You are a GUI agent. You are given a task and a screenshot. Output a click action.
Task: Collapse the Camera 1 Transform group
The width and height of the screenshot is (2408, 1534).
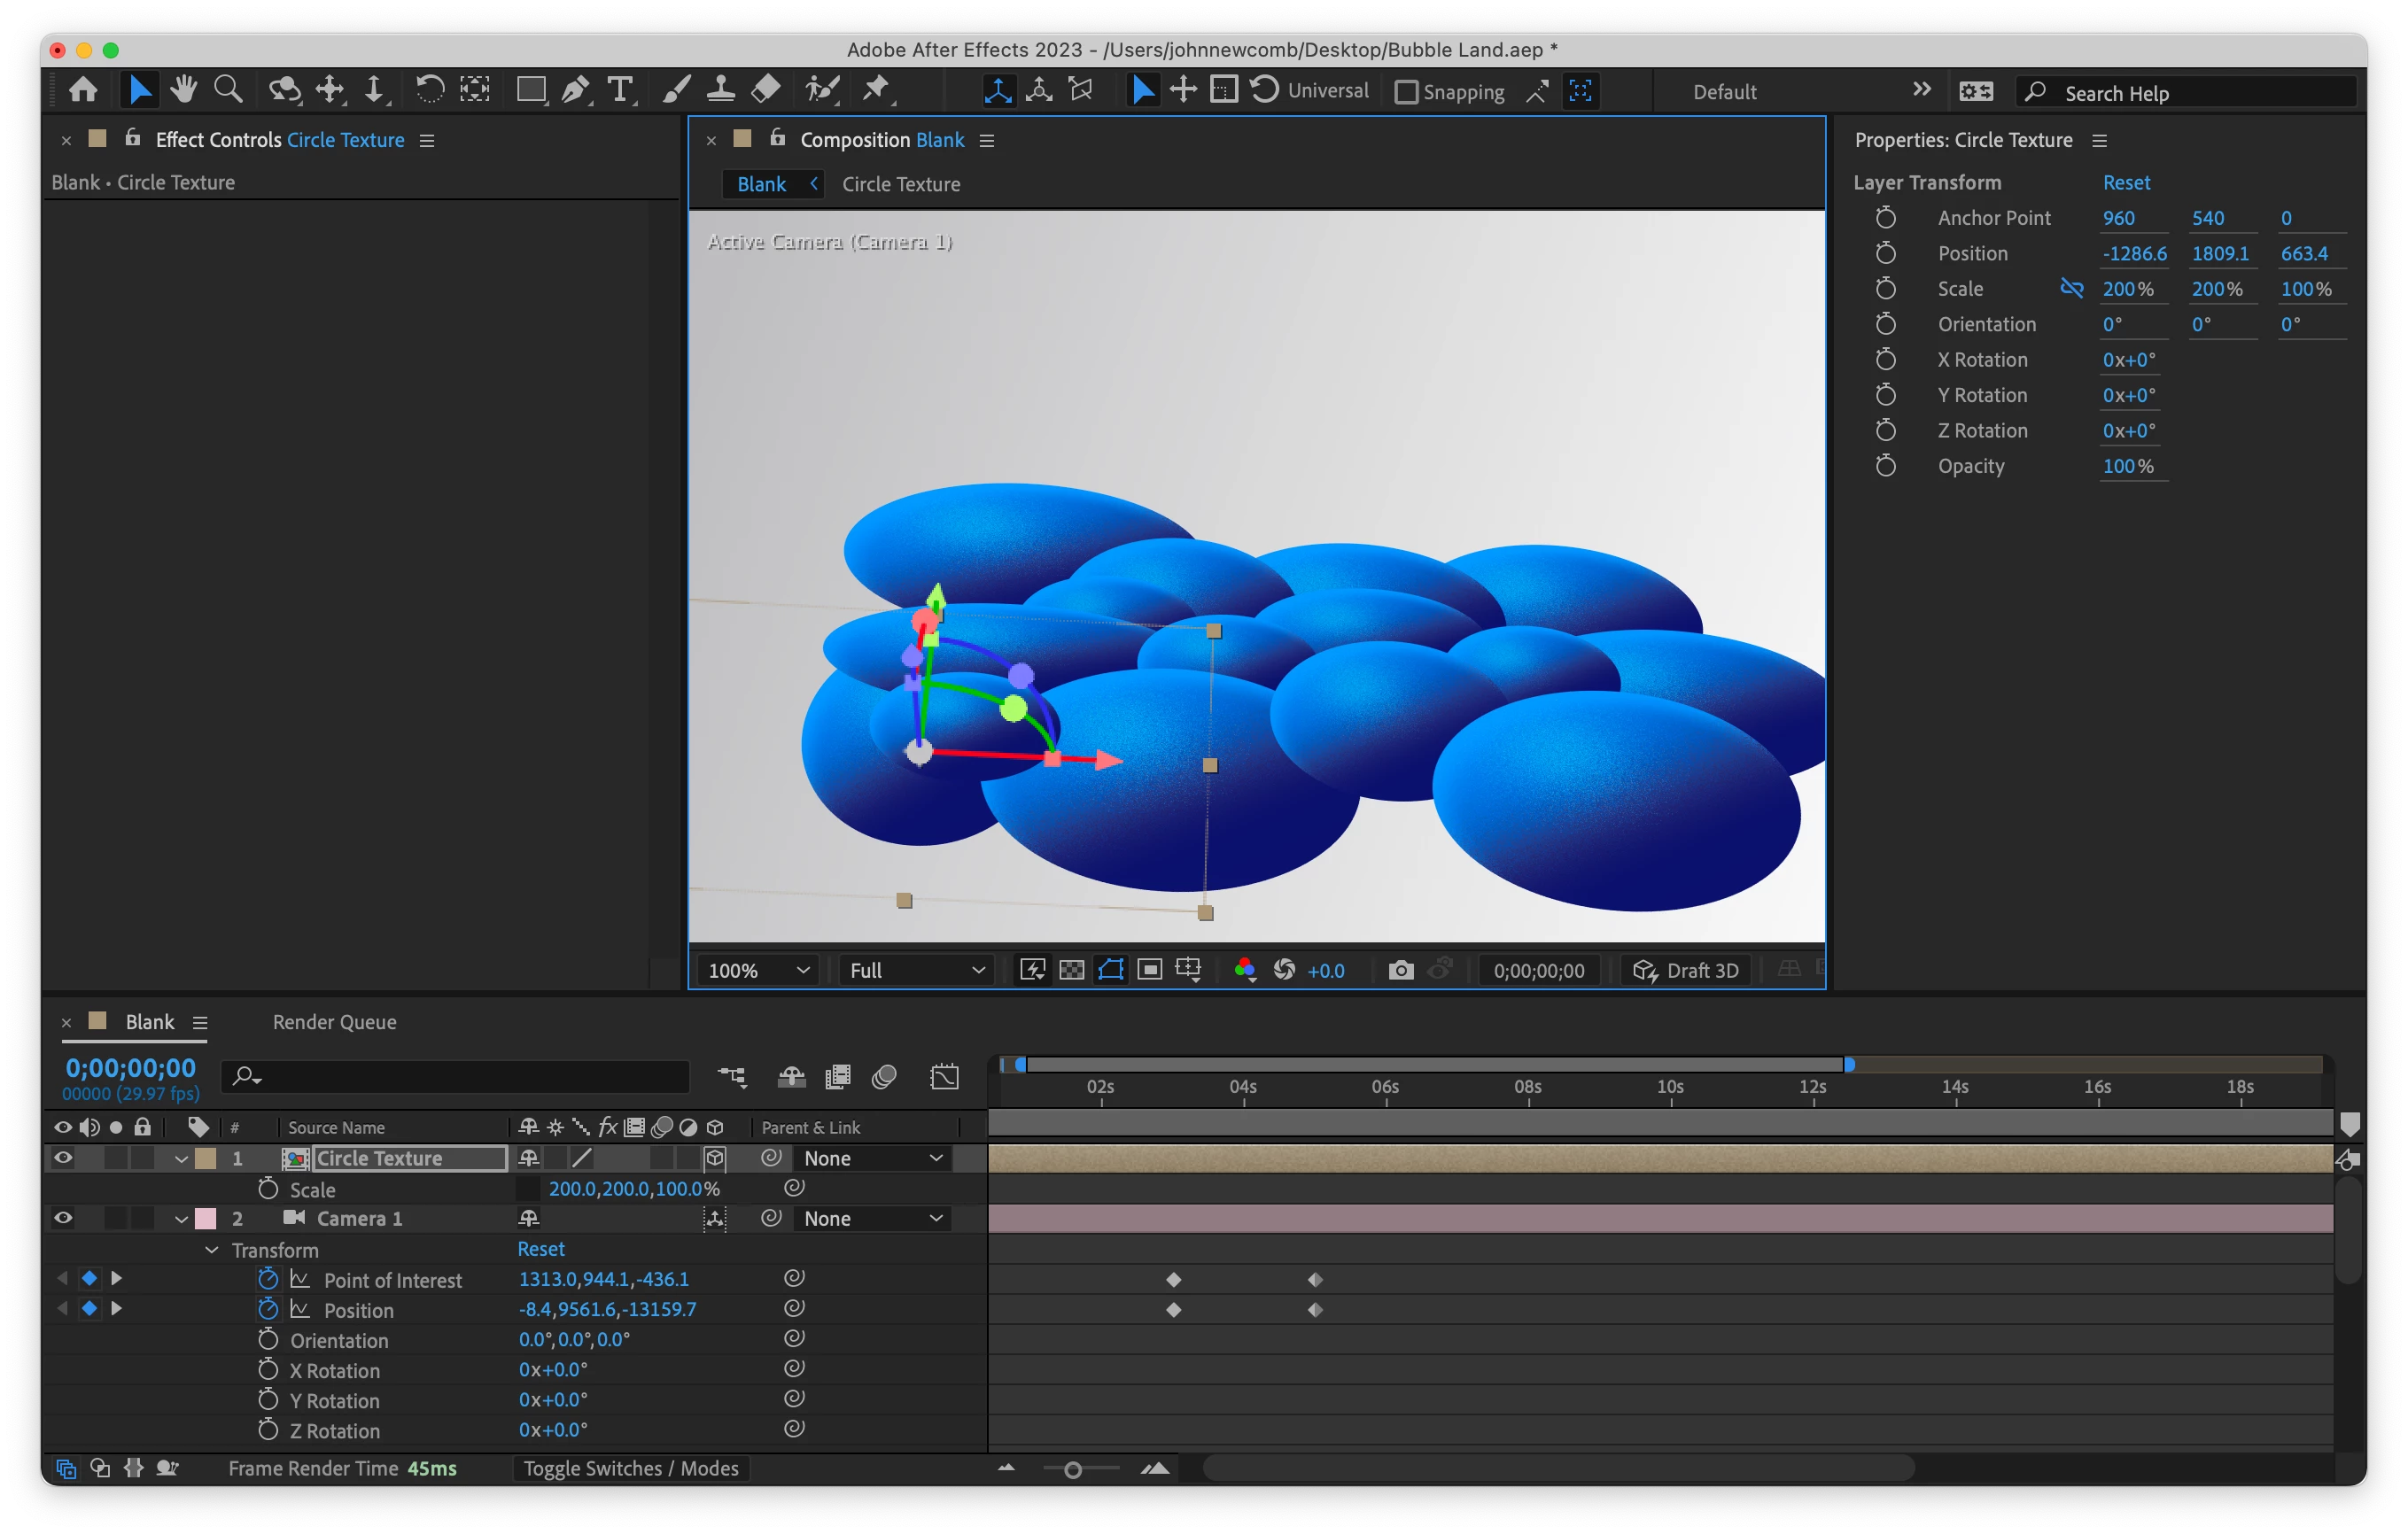[x=212, y=1250]
